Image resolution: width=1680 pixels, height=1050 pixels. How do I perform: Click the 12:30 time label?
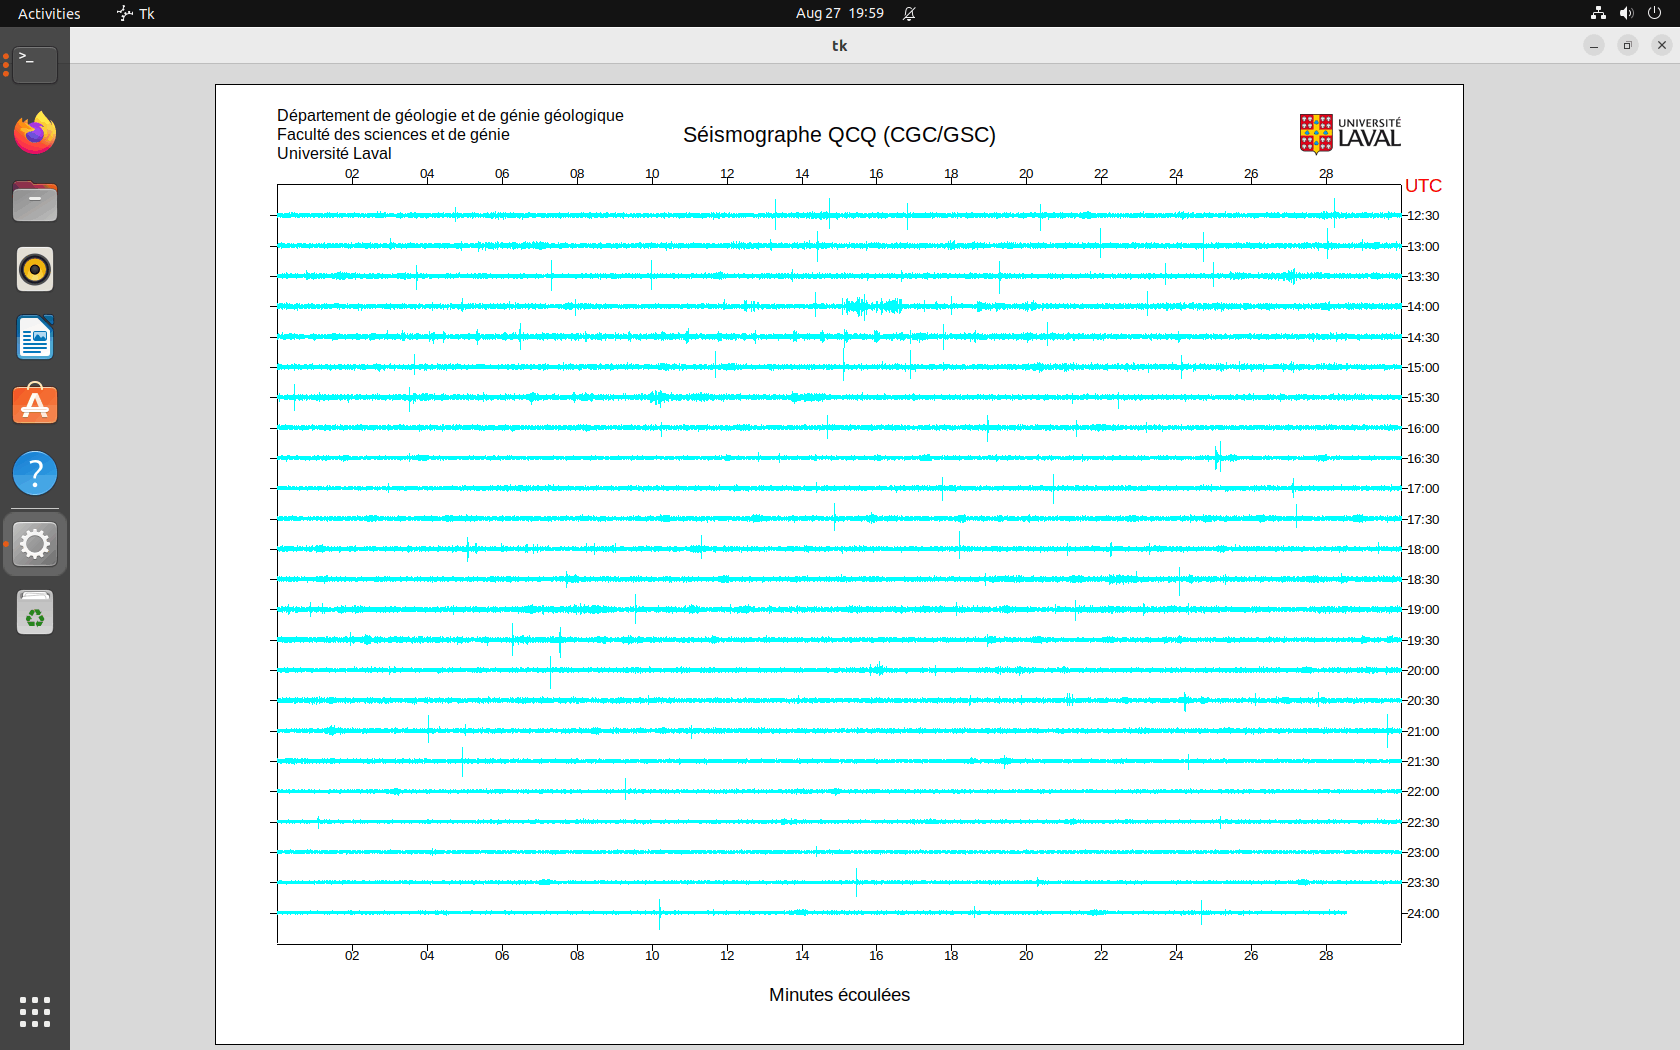click(x=1423, y=216)
